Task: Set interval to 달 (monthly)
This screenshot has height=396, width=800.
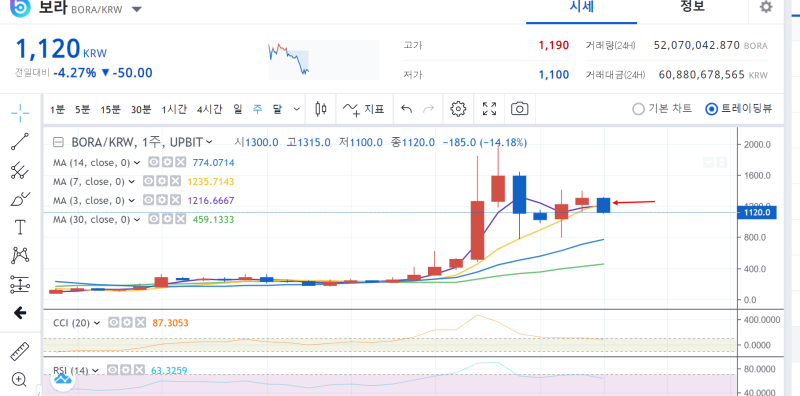Action: (277, 109)
